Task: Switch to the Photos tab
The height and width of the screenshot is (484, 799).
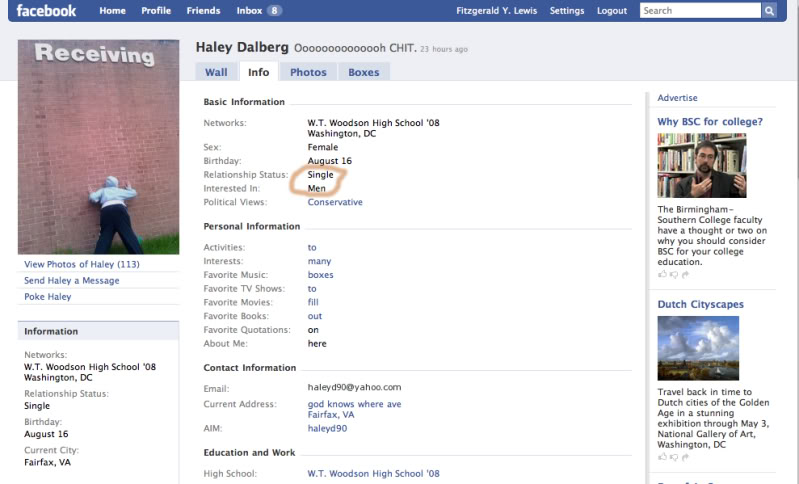Action: (308, 72)
